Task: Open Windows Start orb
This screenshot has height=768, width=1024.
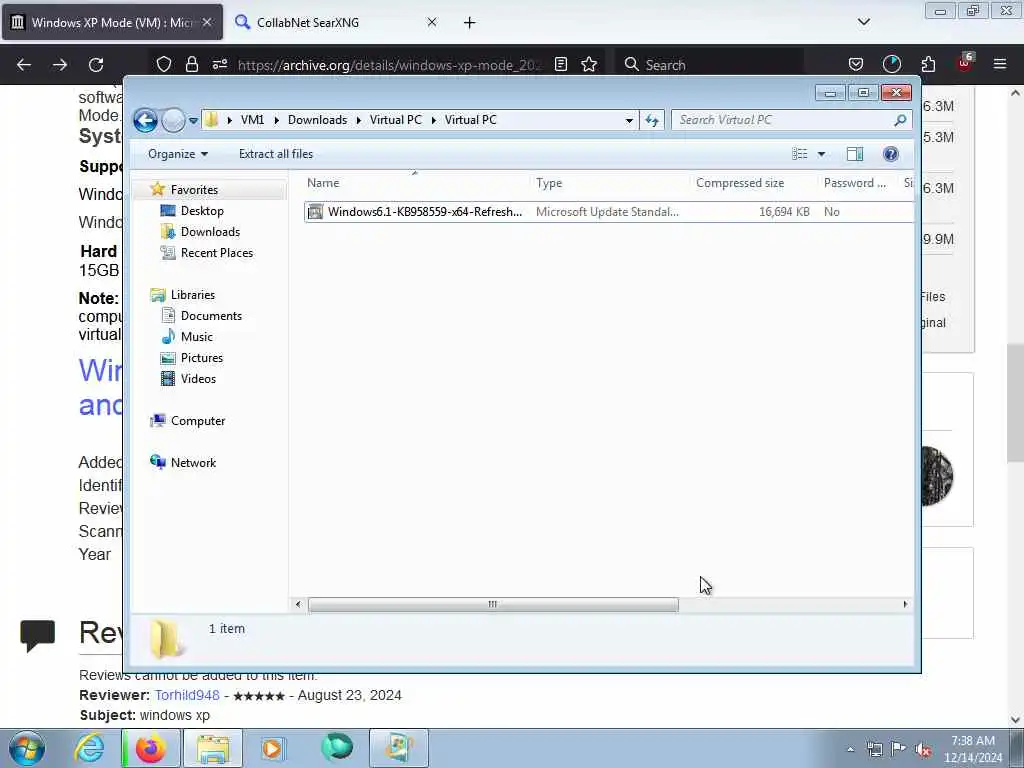Action: [x=27, y=748]
